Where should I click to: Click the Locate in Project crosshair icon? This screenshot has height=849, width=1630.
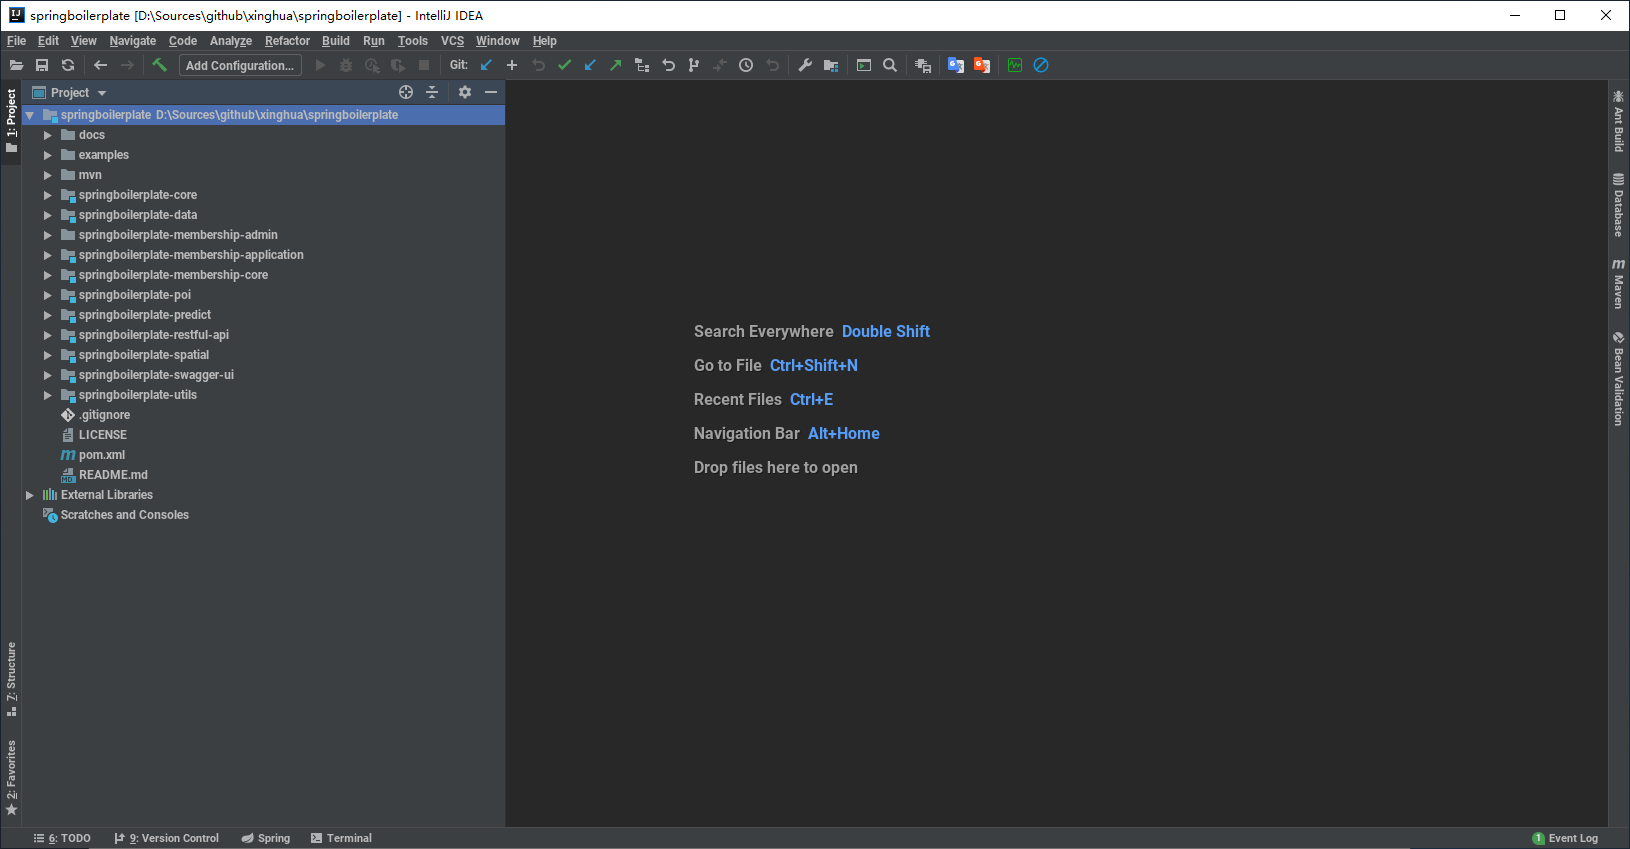(406, 92)
